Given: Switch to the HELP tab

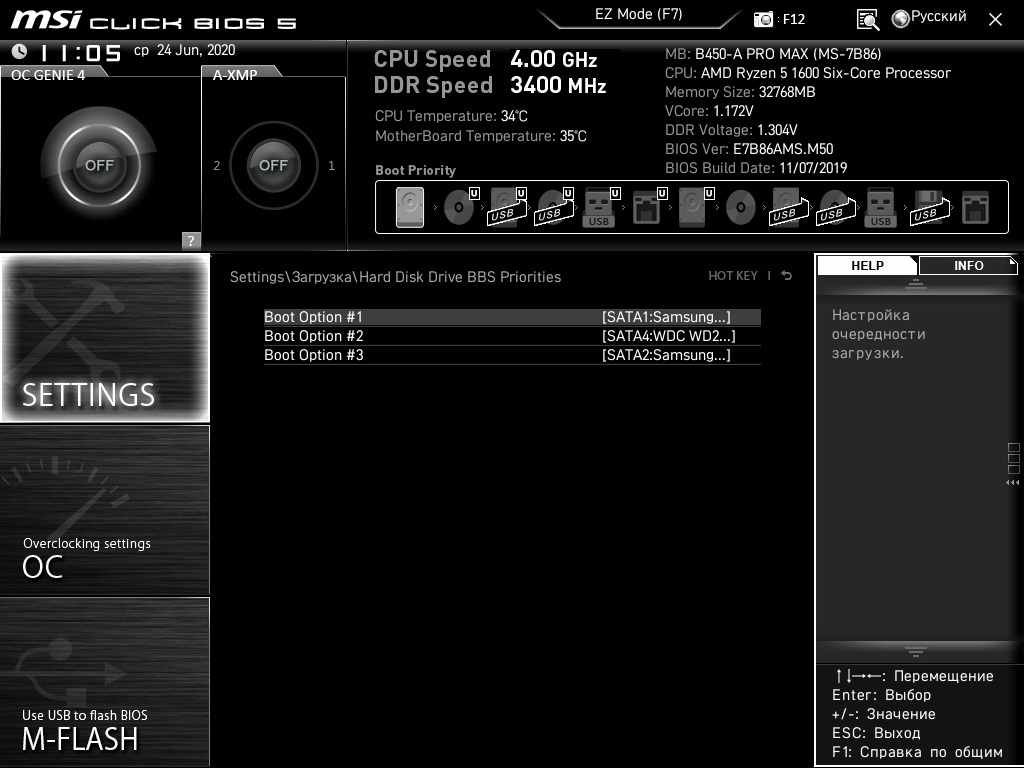Looking at the screenshot, I should click(x=867, y=265).
